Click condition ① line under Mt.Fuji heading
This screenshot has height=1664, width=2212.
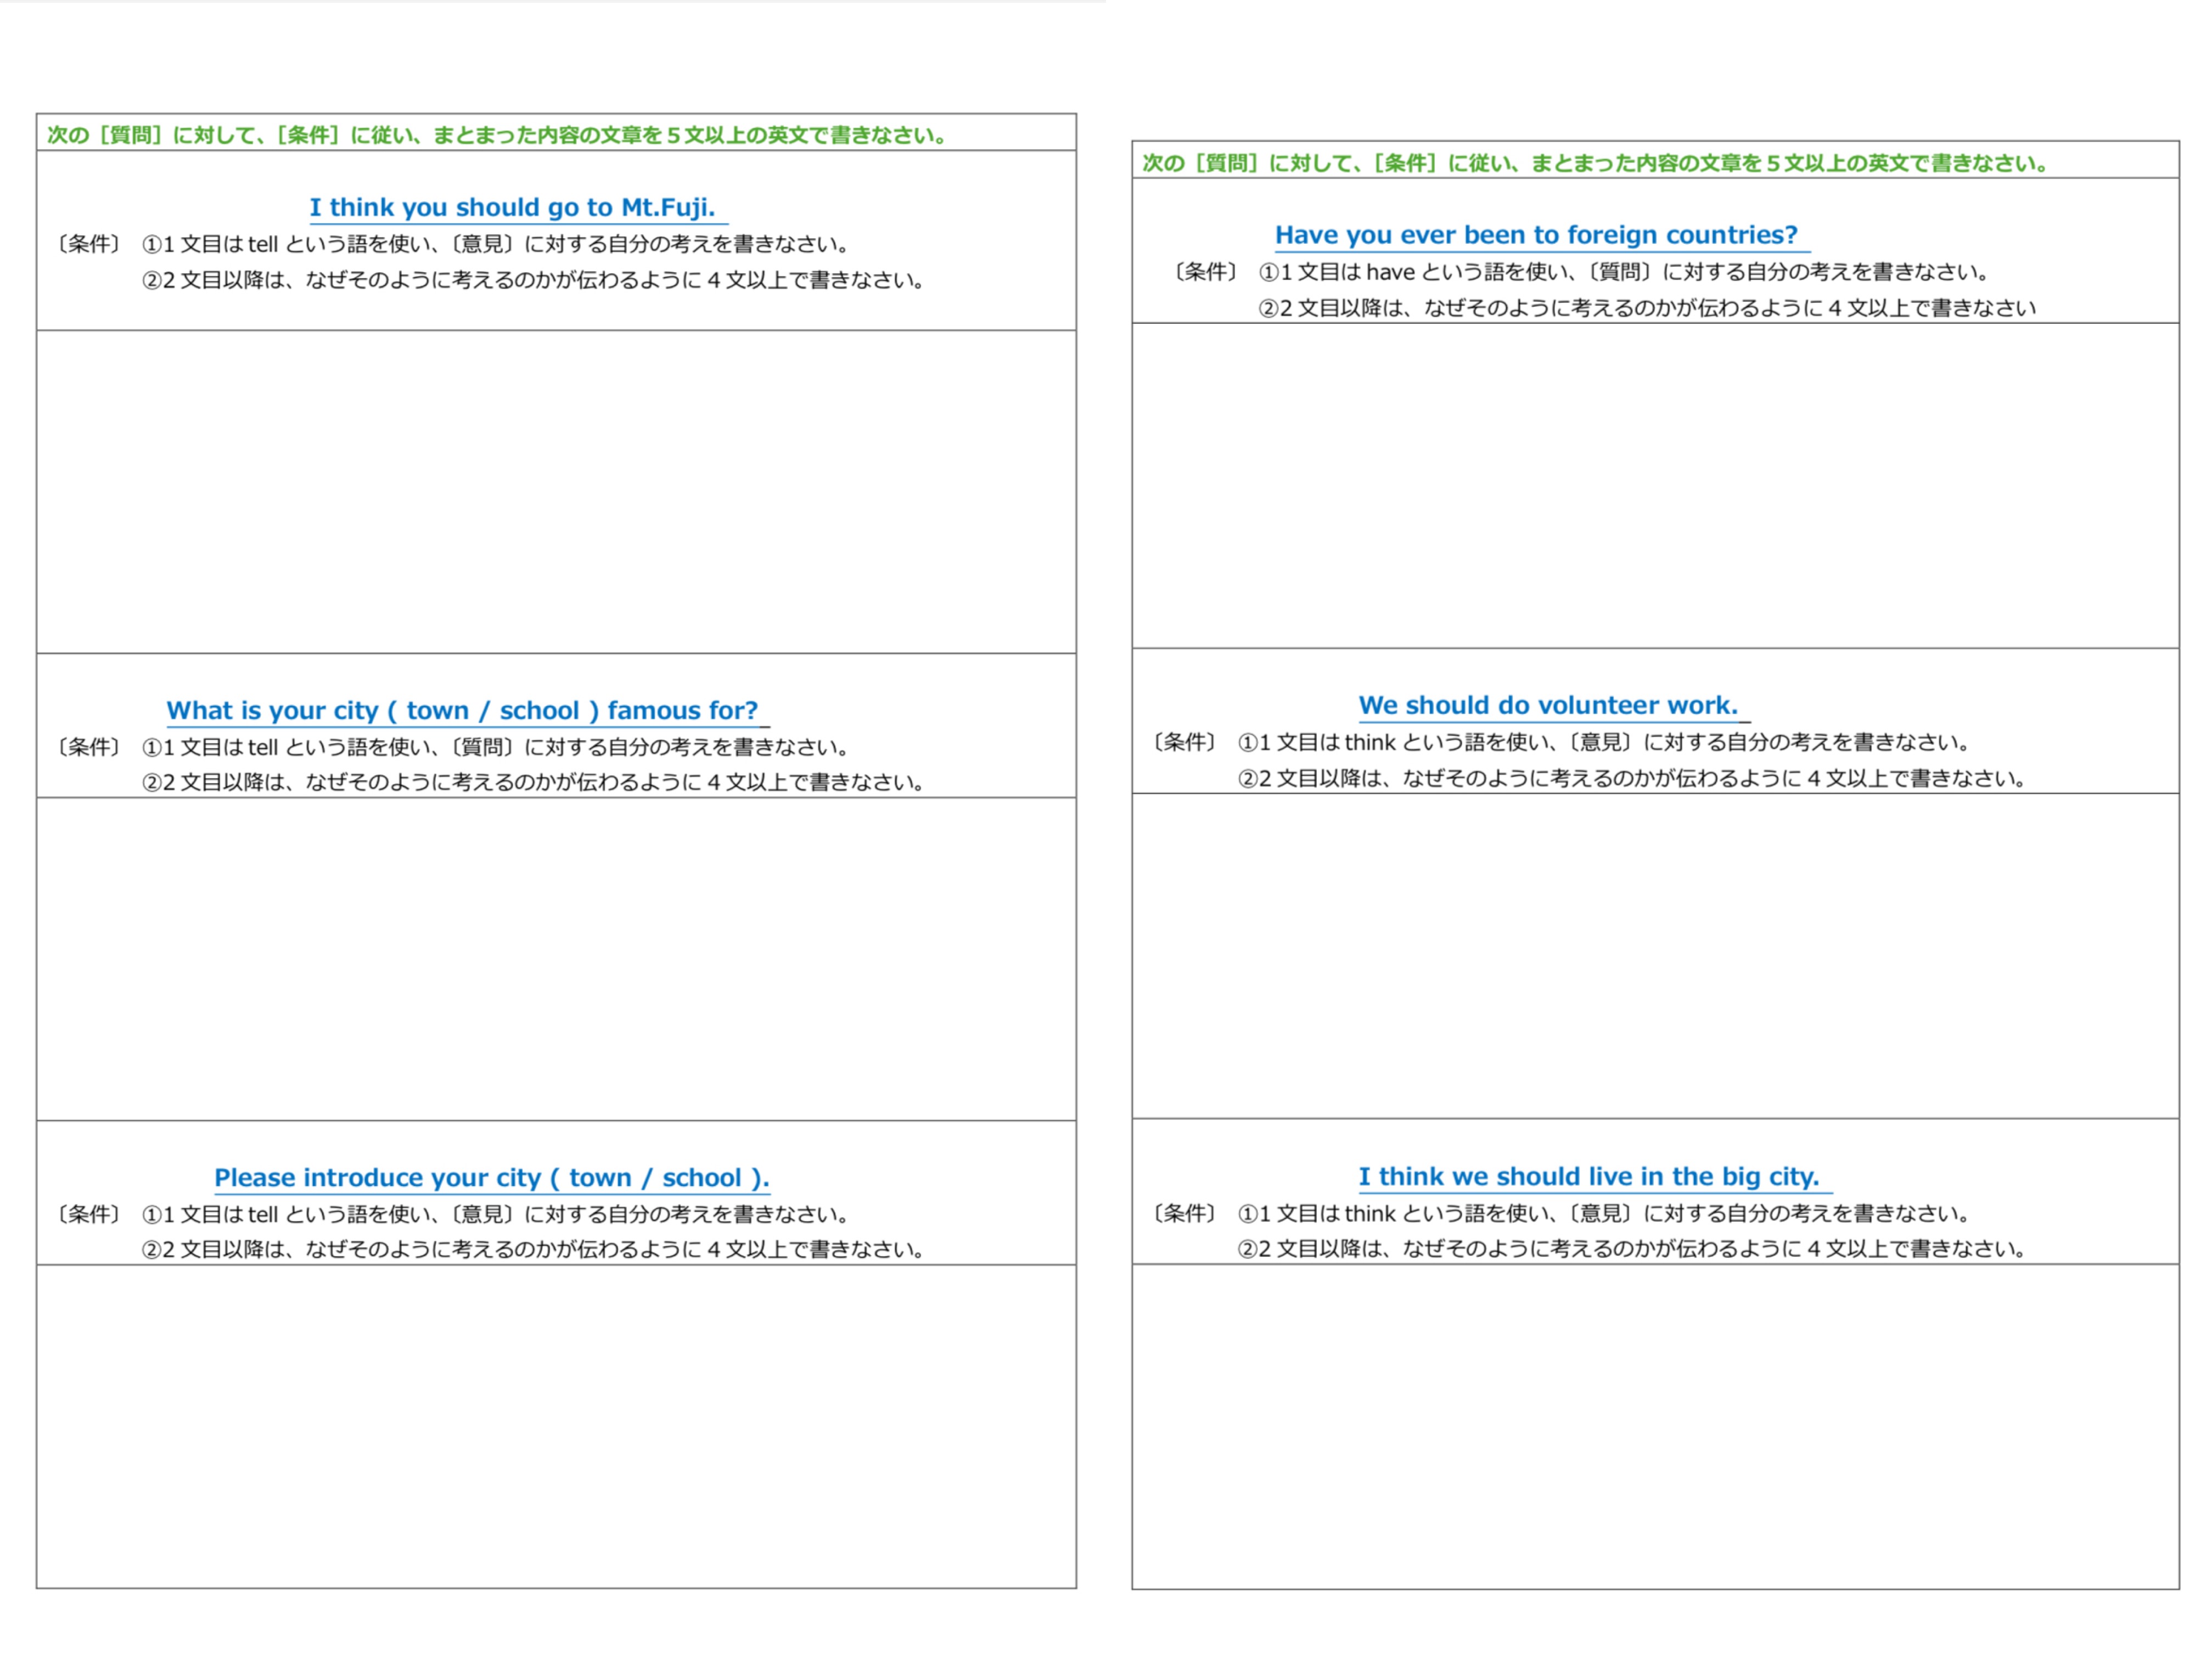[496, 244]
